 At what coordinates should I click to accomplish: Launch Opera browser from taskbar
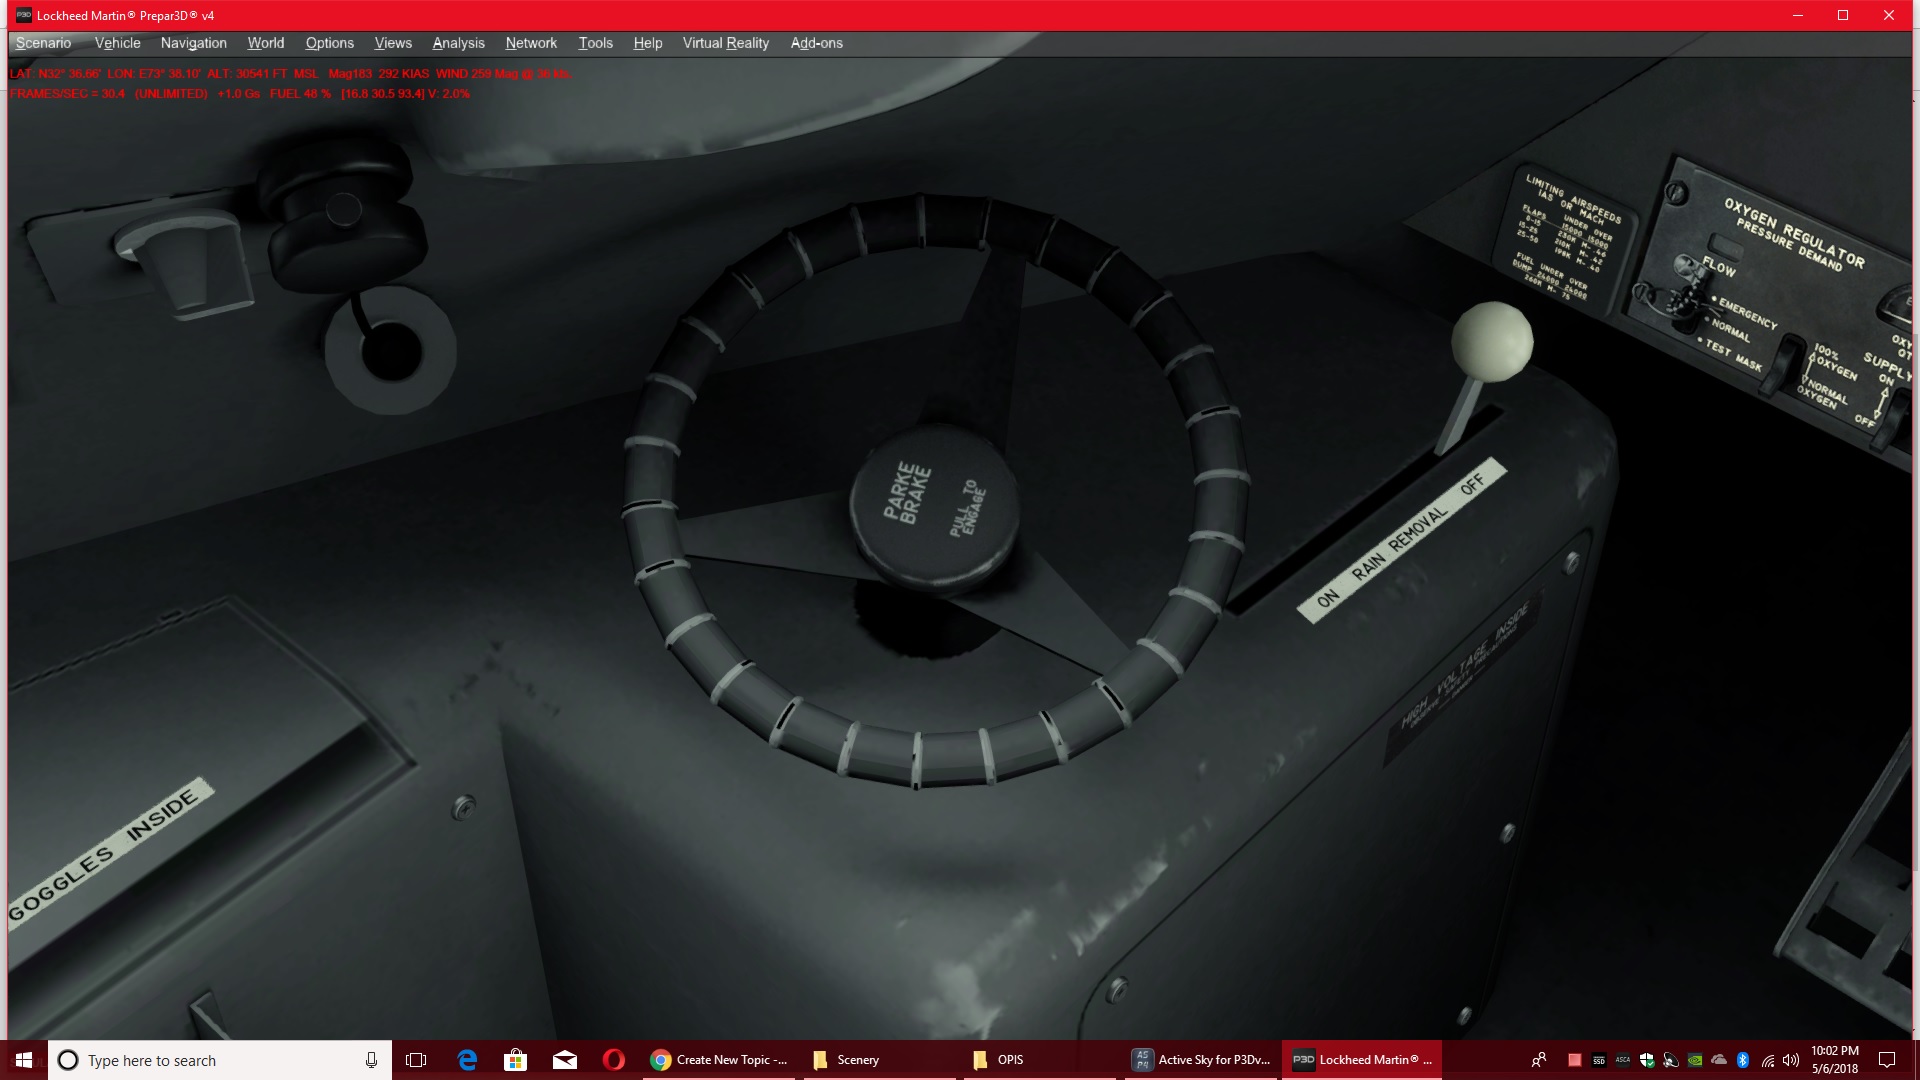pyautogui.click(x=614, y=1060)
